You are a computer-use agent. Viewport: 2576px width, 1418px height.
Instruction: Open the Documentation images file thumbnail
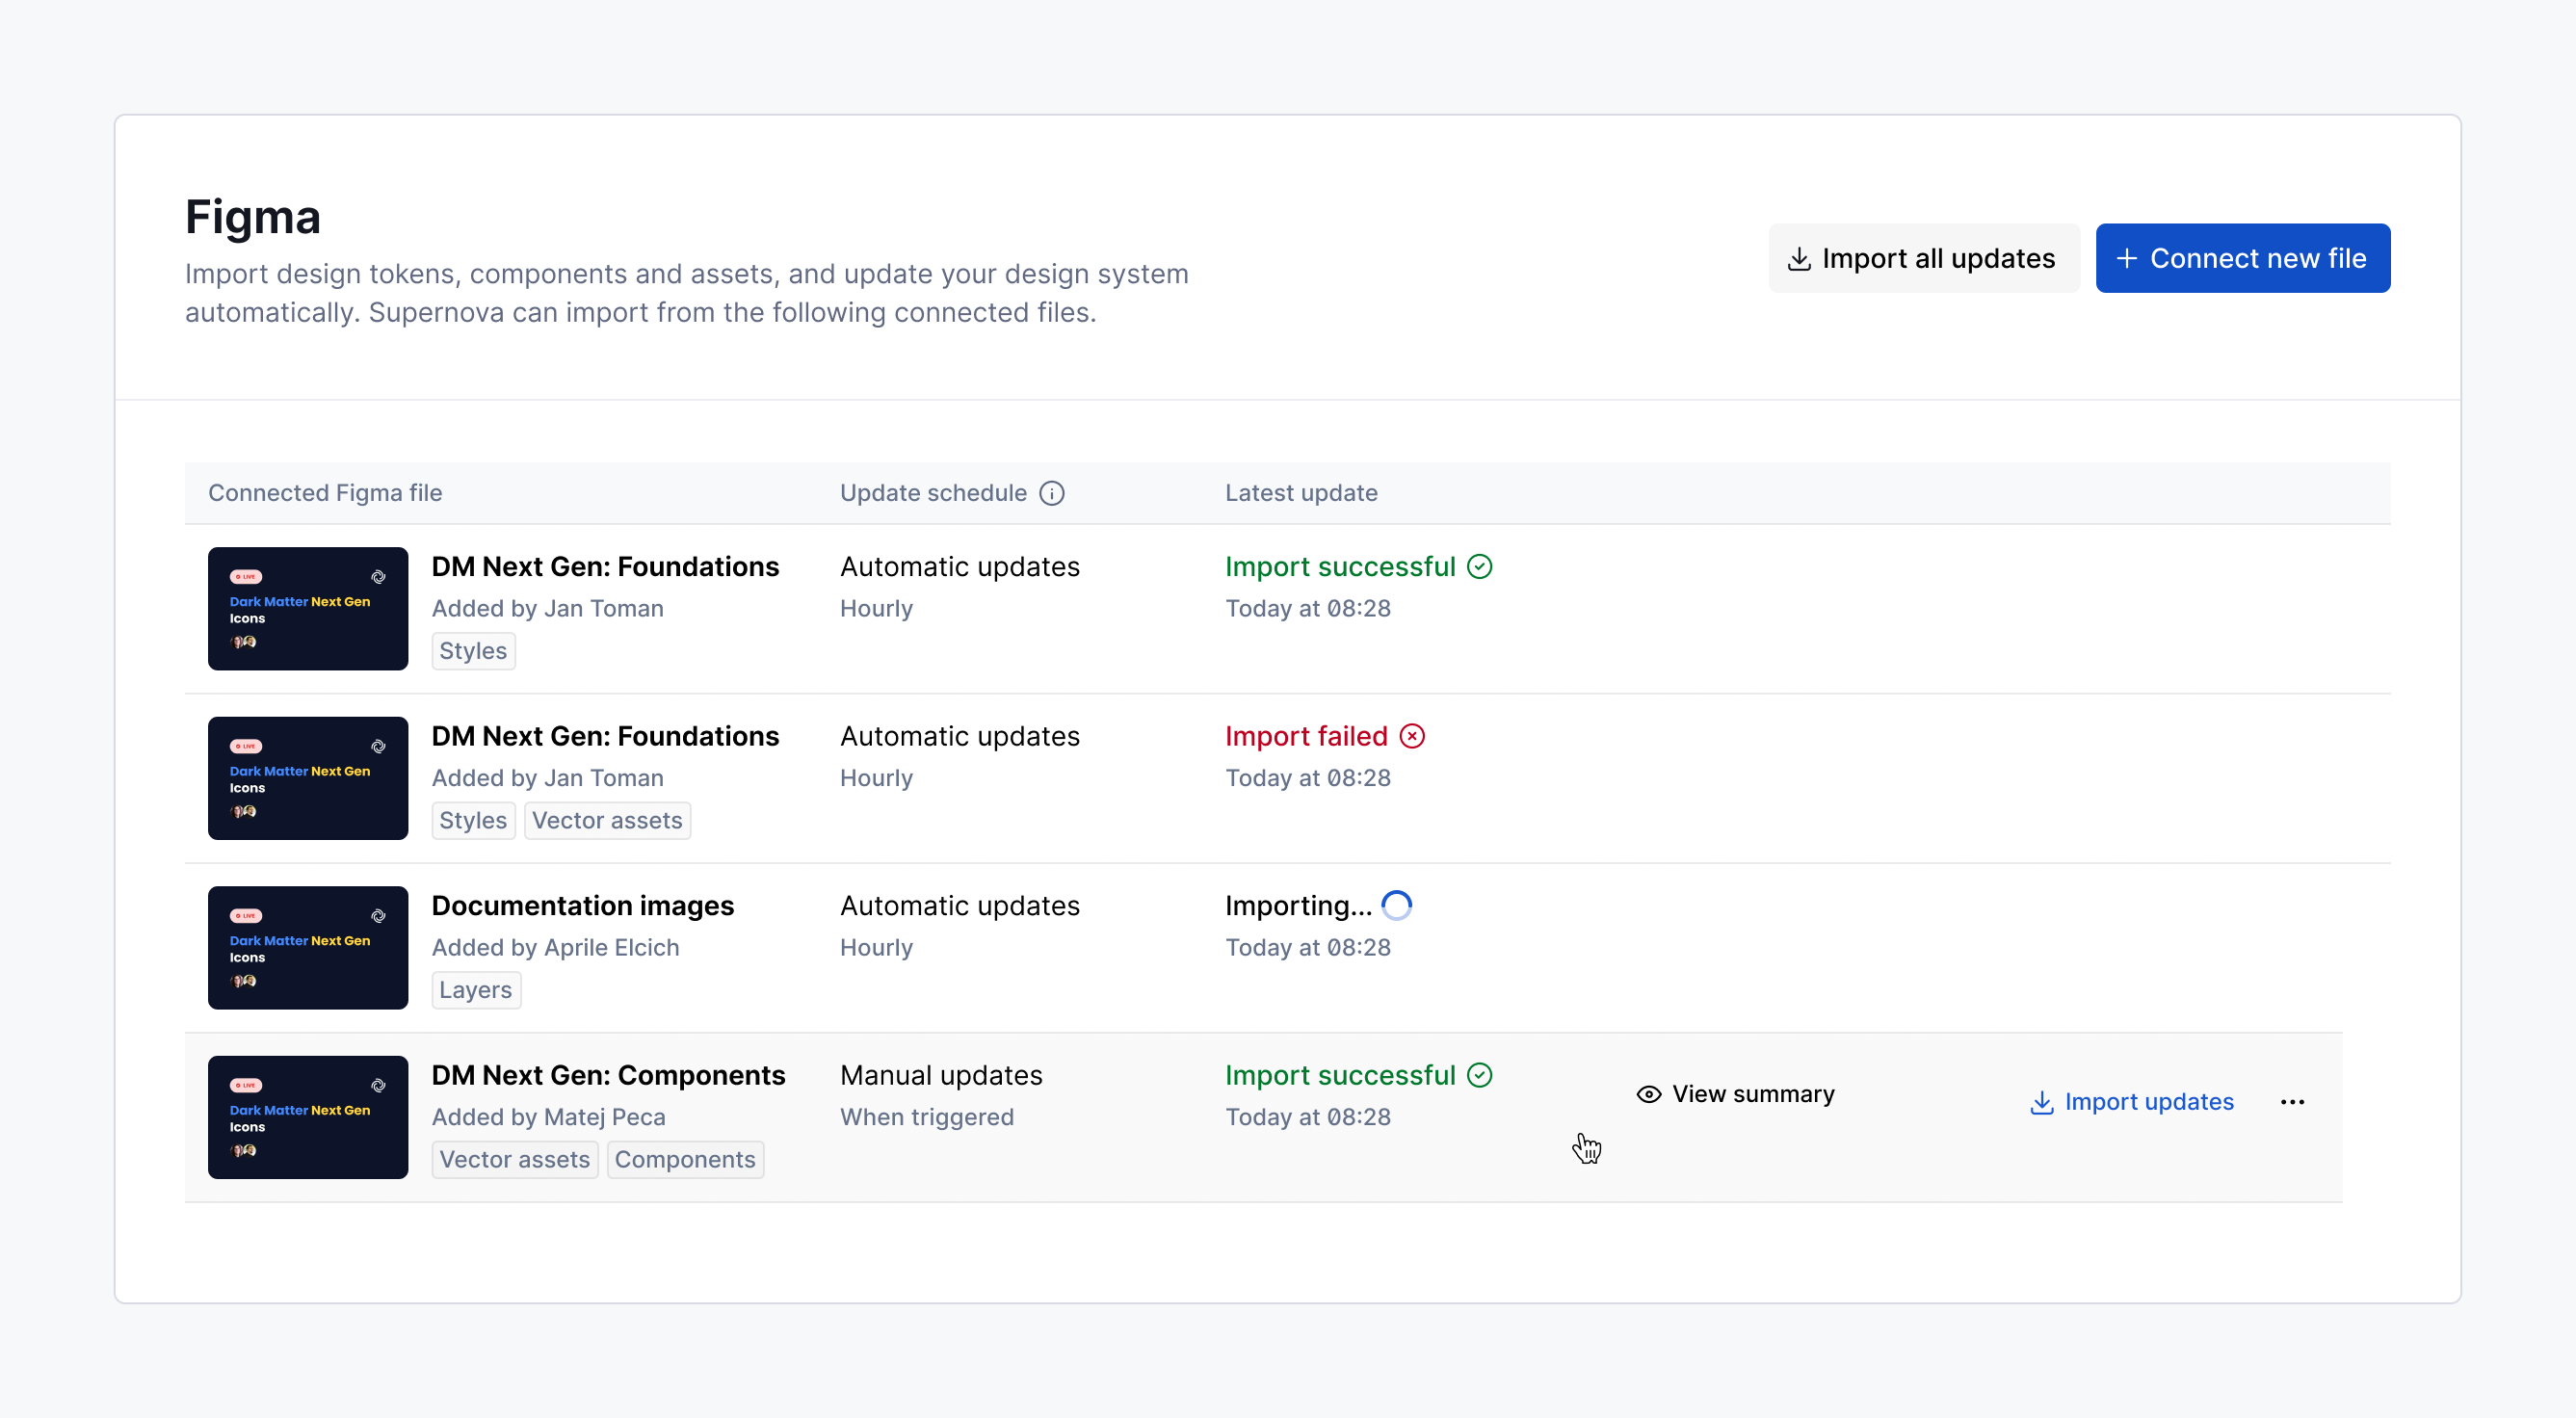pos(308,948)
